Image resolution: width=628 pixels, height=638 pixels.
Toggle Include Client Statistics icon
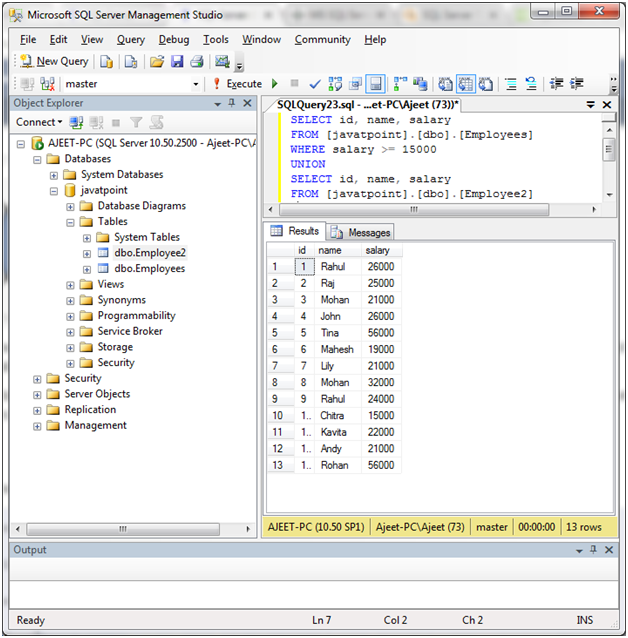[420, 84]
